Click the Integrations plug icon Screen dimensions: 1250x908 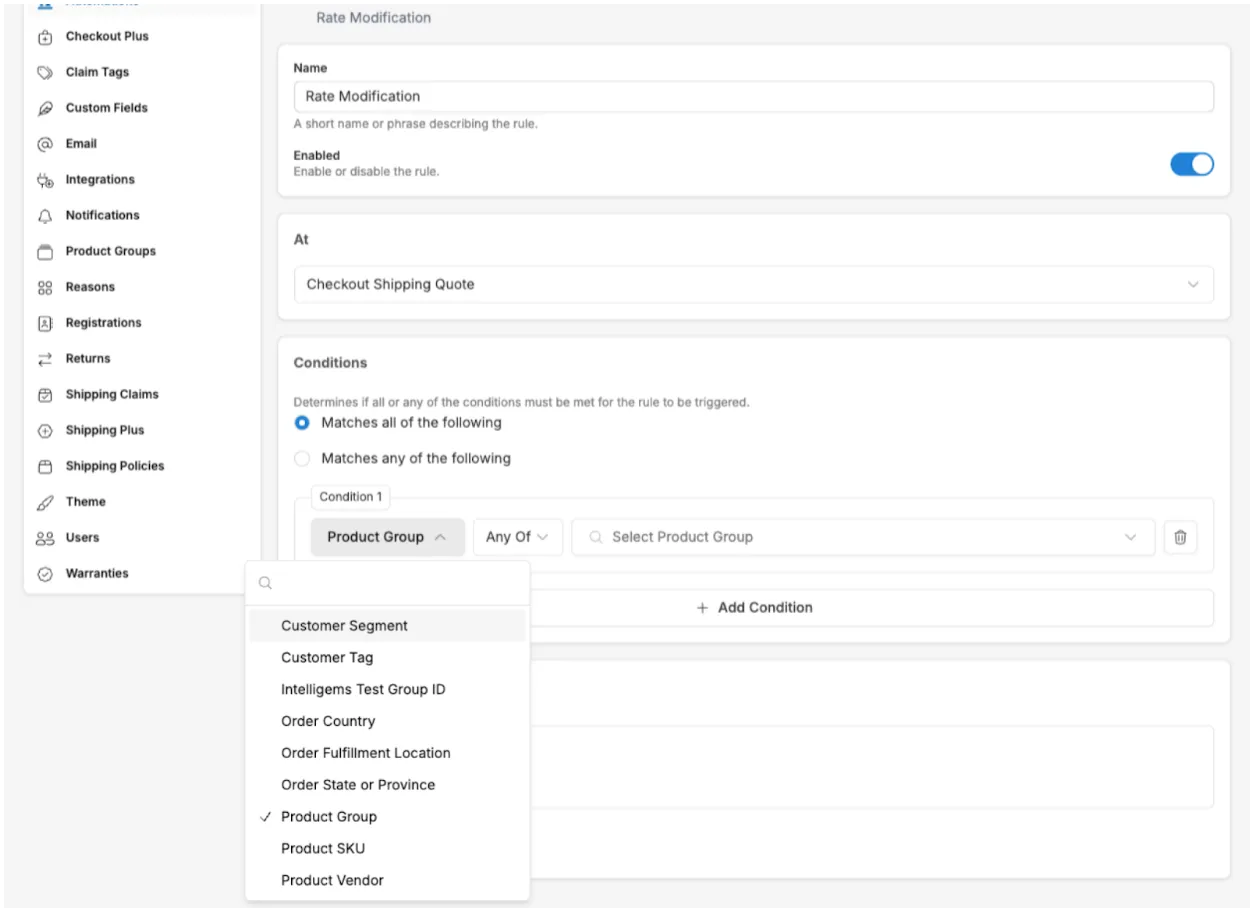pos(44,180)
